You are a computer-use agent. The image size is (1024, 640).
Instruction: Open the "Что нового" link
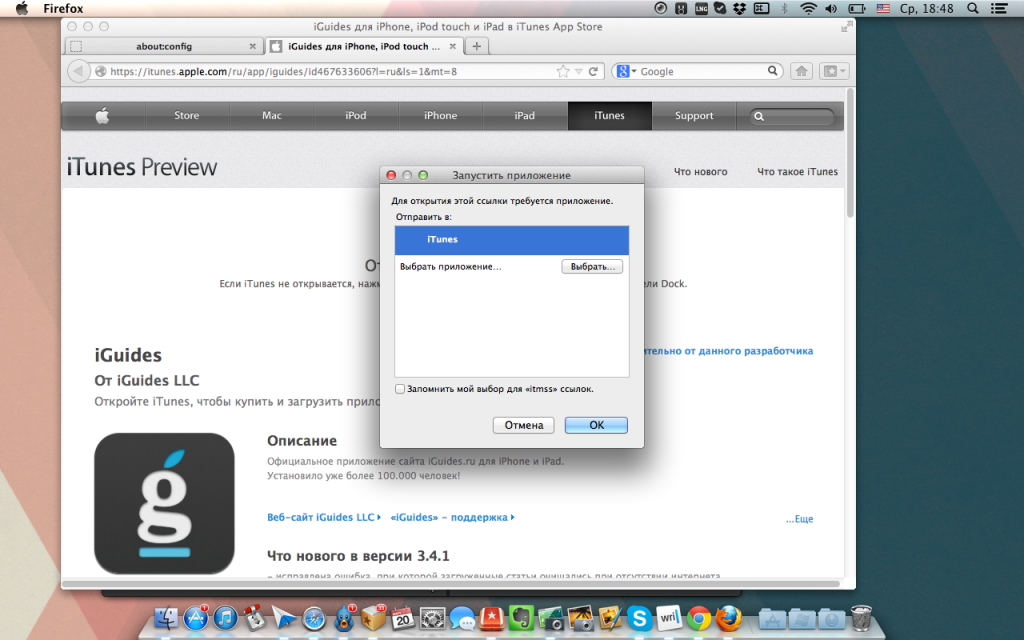[x=701, y=172]
